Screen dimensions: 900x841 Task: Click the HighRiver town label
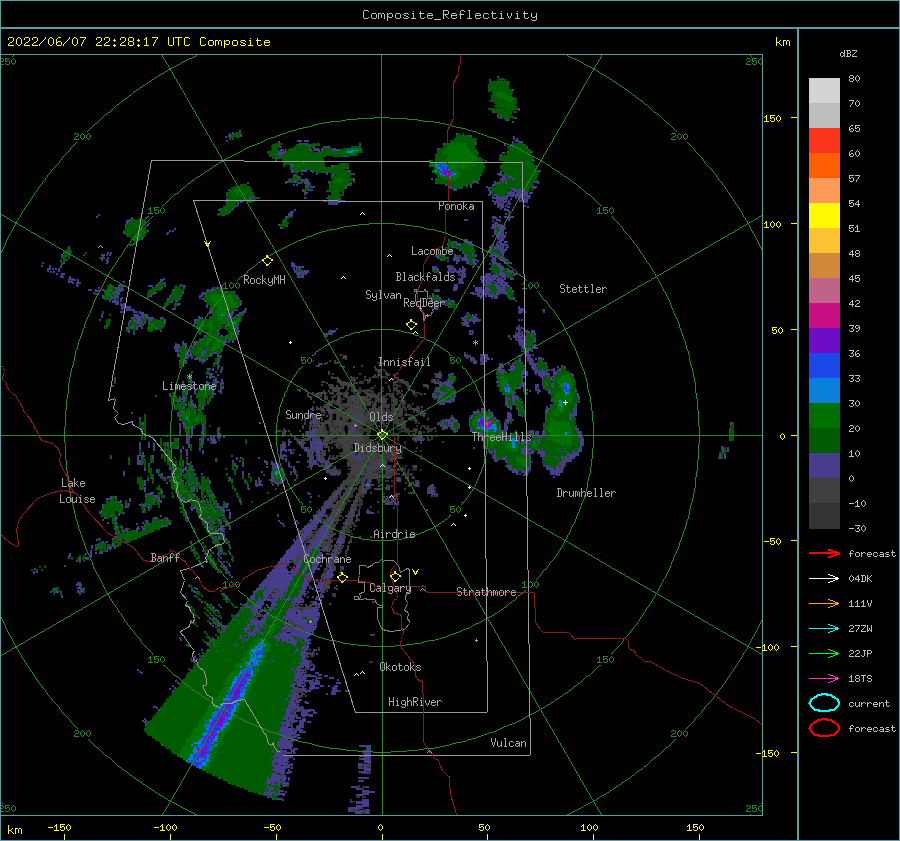coord(414,702)
